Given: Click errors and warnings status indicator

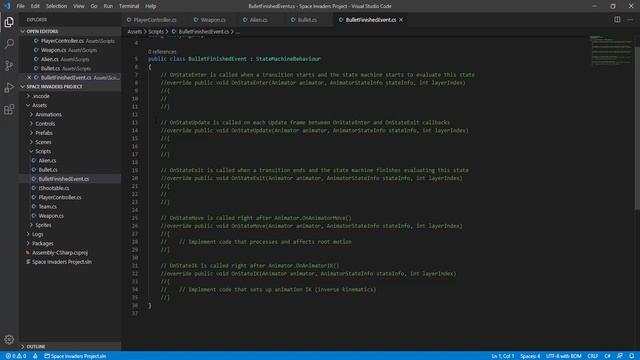Looking at the screenshot, I should click(16, 356).
